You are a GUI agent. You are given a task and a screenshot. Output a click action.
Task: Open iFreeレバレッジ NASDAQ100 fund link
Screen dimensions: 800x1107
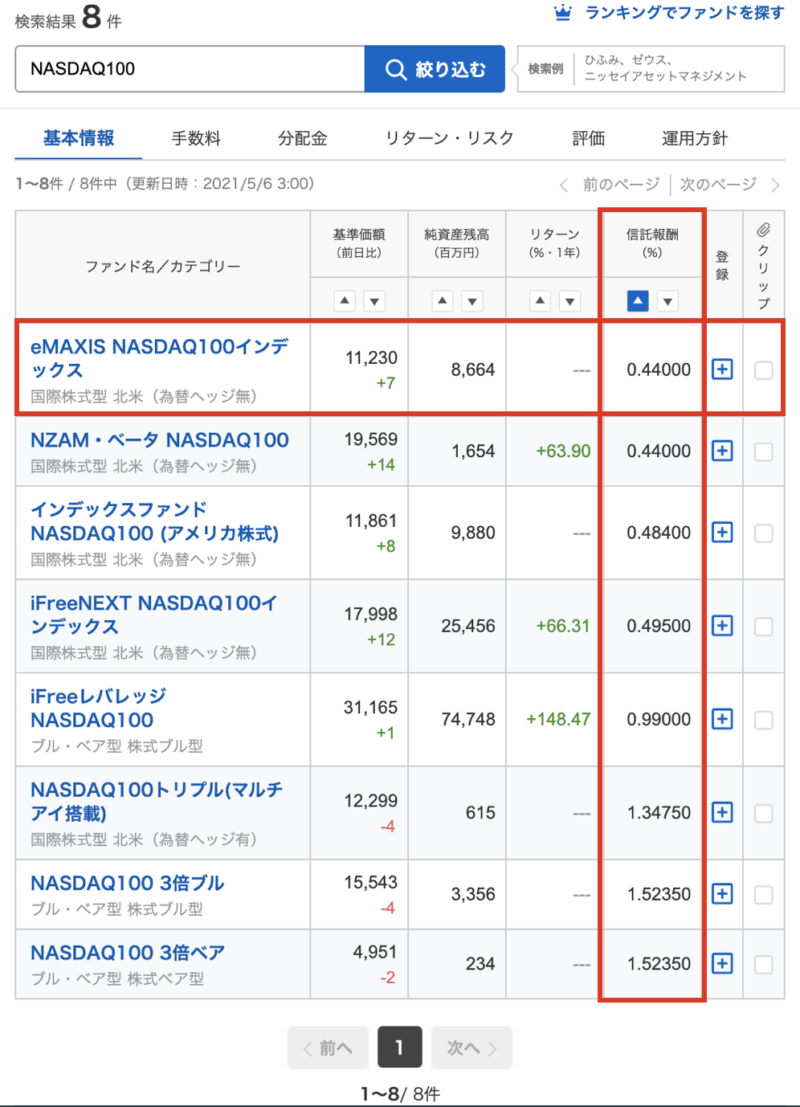pyautogui.click(x=98, y=708)
